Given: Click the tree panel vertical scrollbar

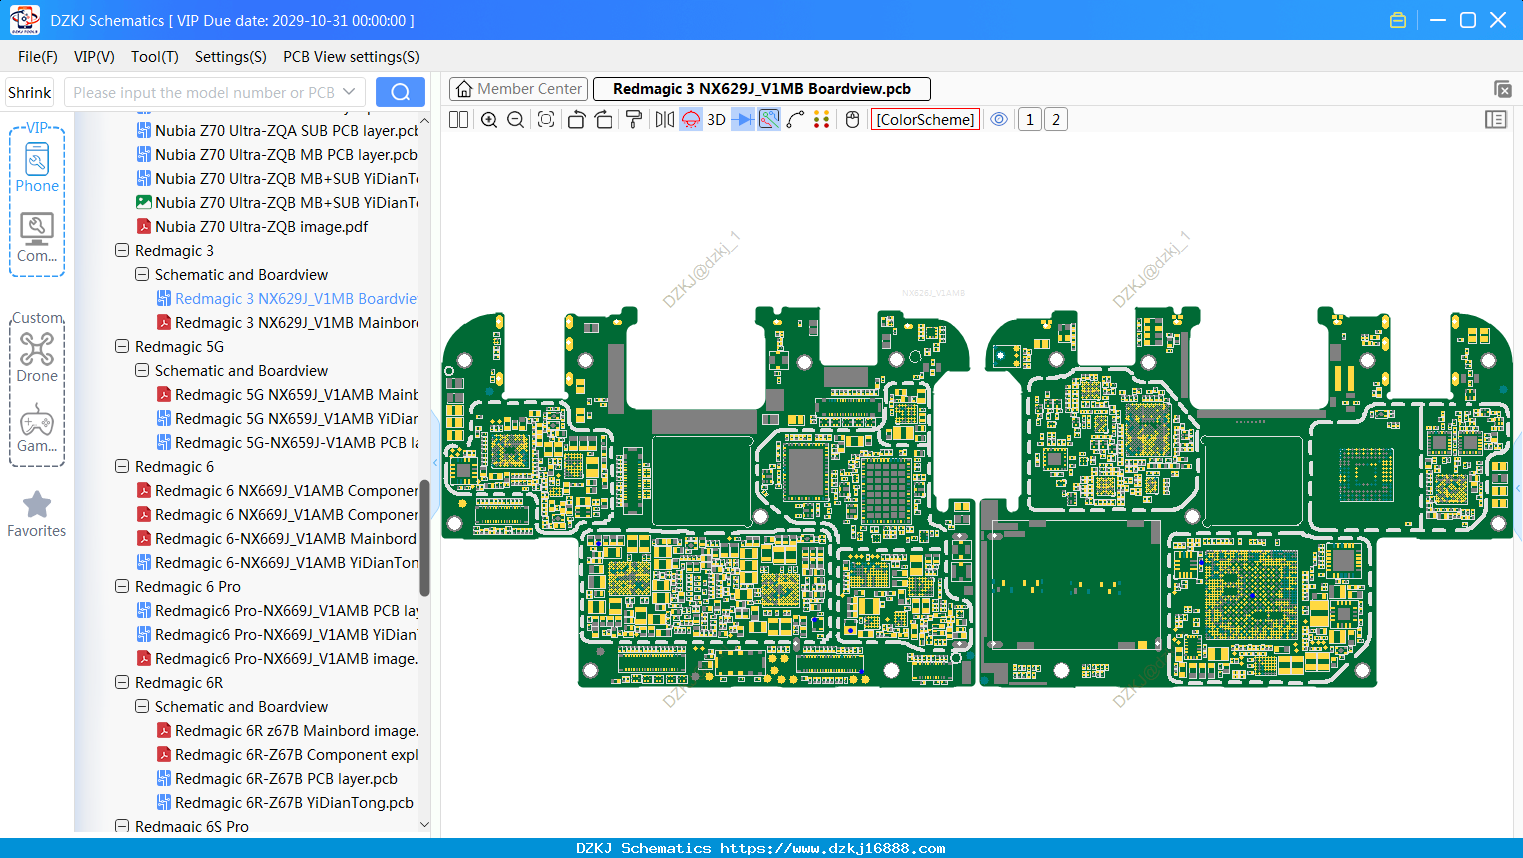Looking at the screenshot, I should (424, 538).
